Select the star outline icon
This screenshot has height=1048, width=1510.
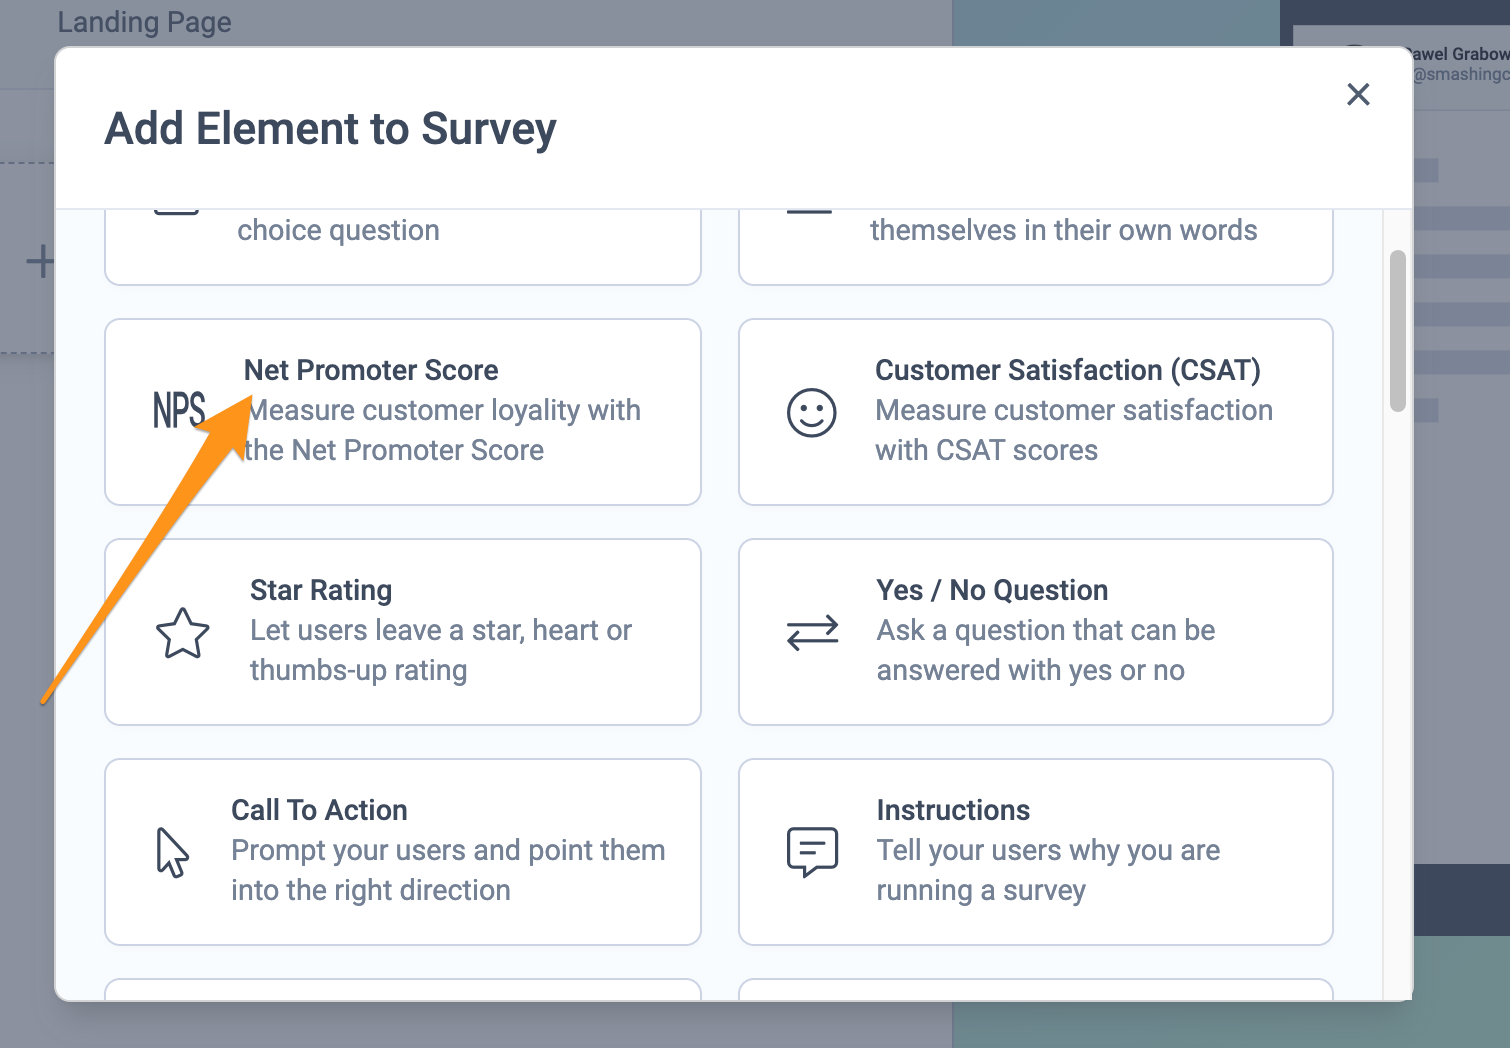183,633
